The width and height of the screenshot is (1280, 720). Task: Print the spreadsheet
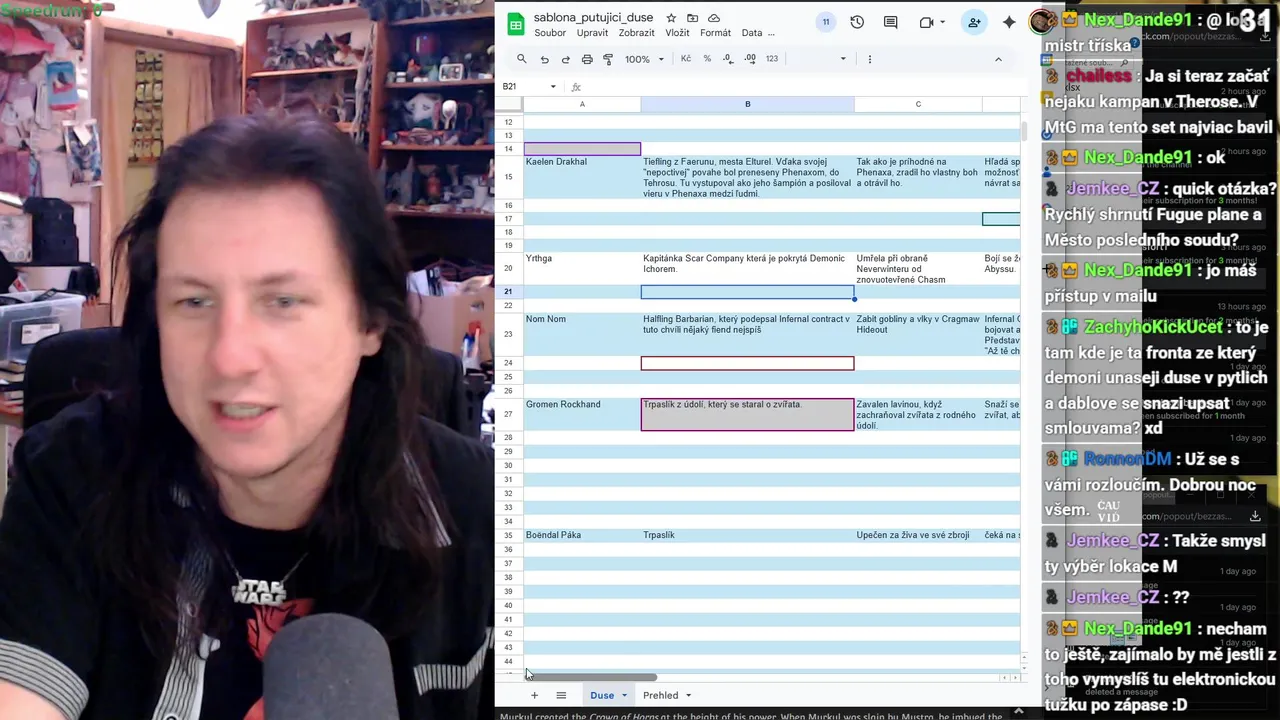(x=587, y=59)
